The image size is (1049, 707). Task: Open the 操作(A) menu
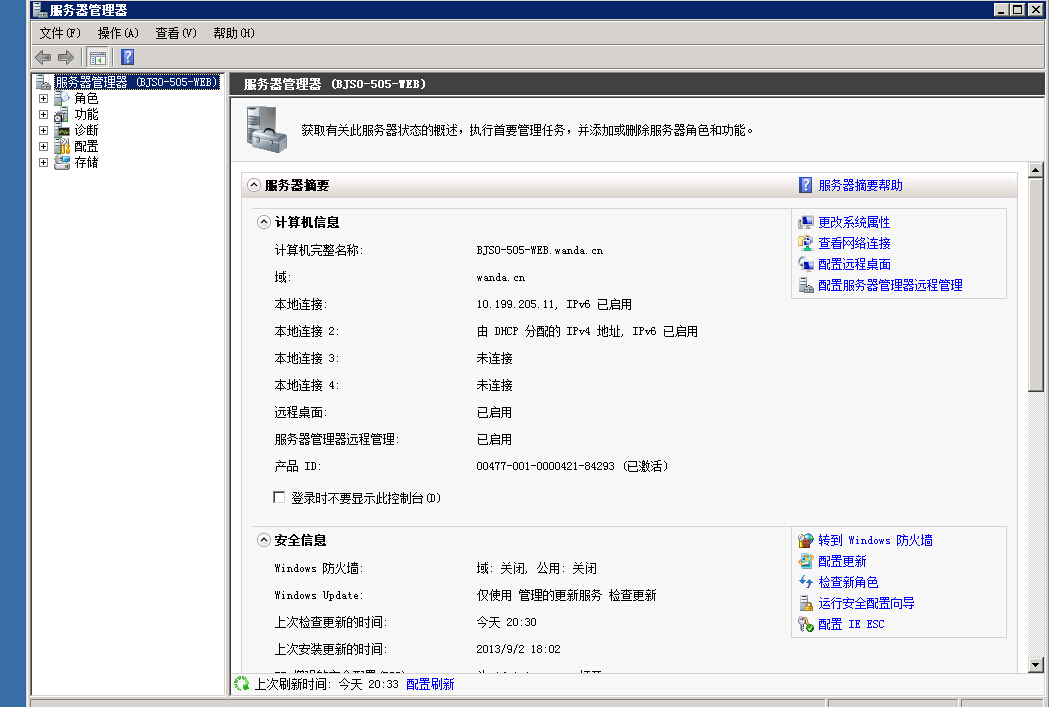[118, 33]
